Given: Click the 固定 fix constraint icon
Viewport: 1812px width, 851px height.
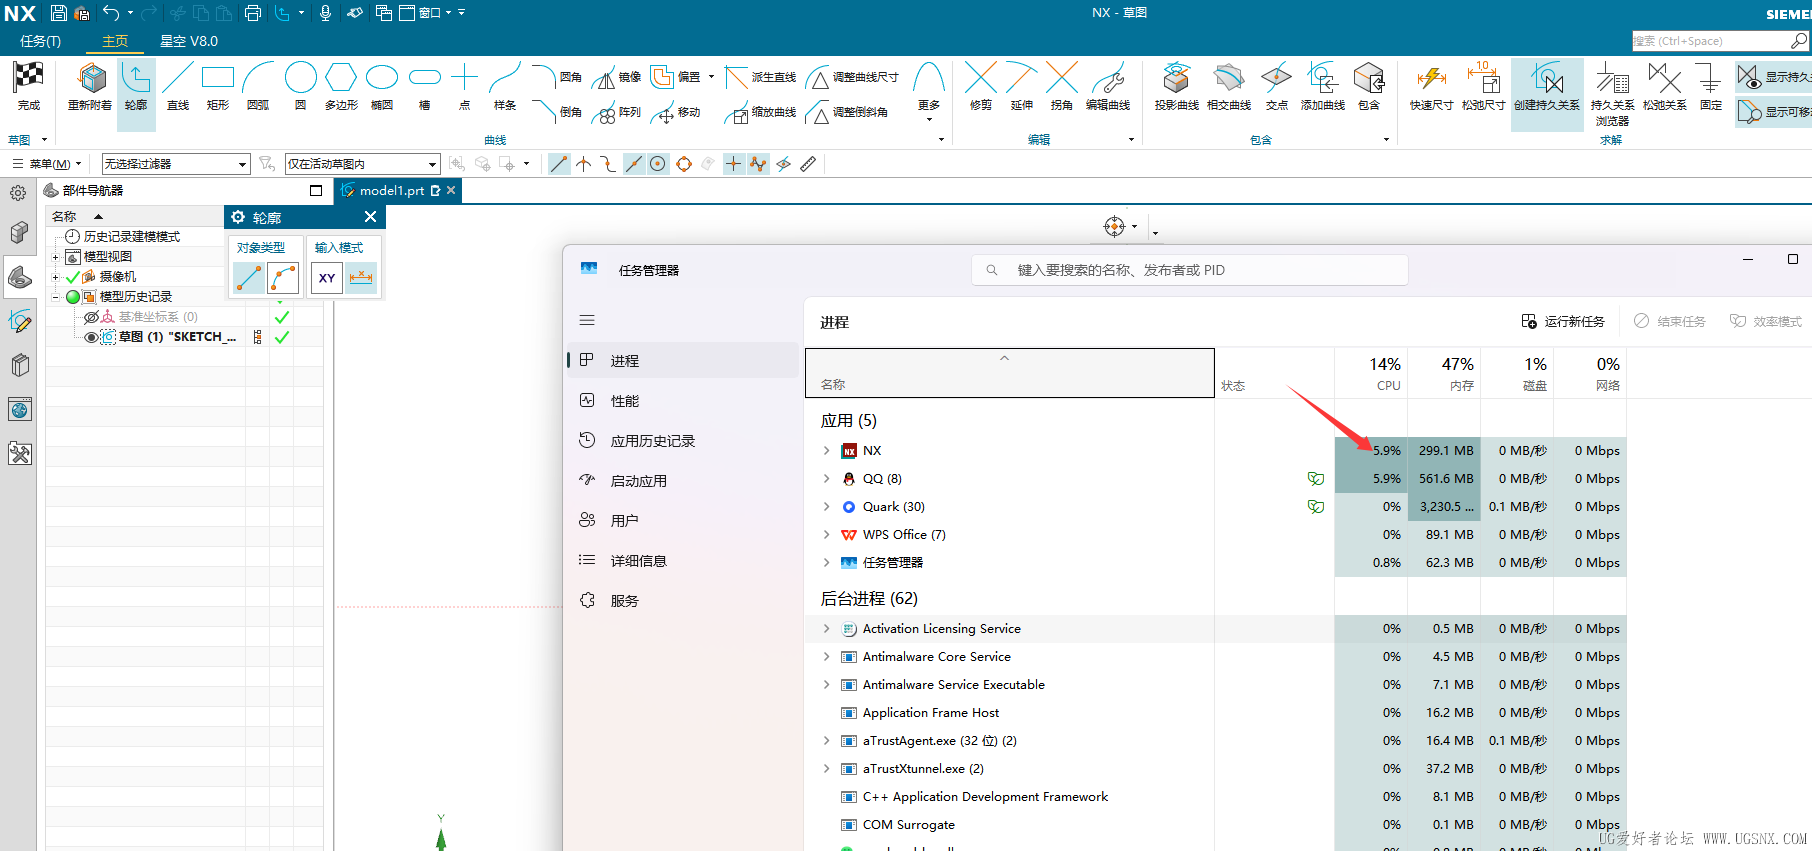Looking at the screenshot, I should (x=1710, y=78).
